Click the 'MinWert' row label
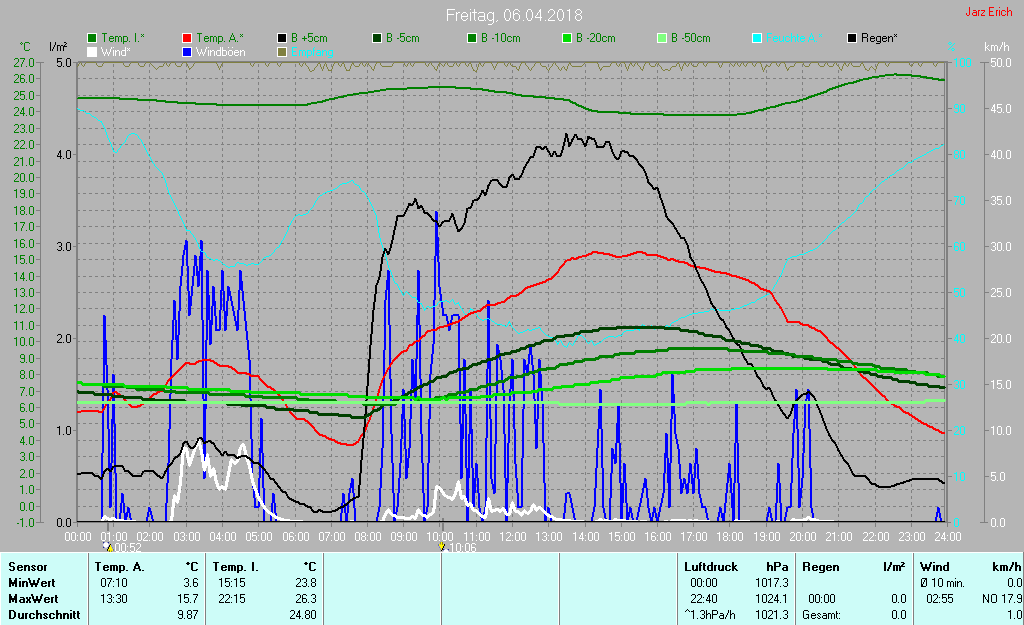Viewport: 1024px width, 625px height. point(32,583)
